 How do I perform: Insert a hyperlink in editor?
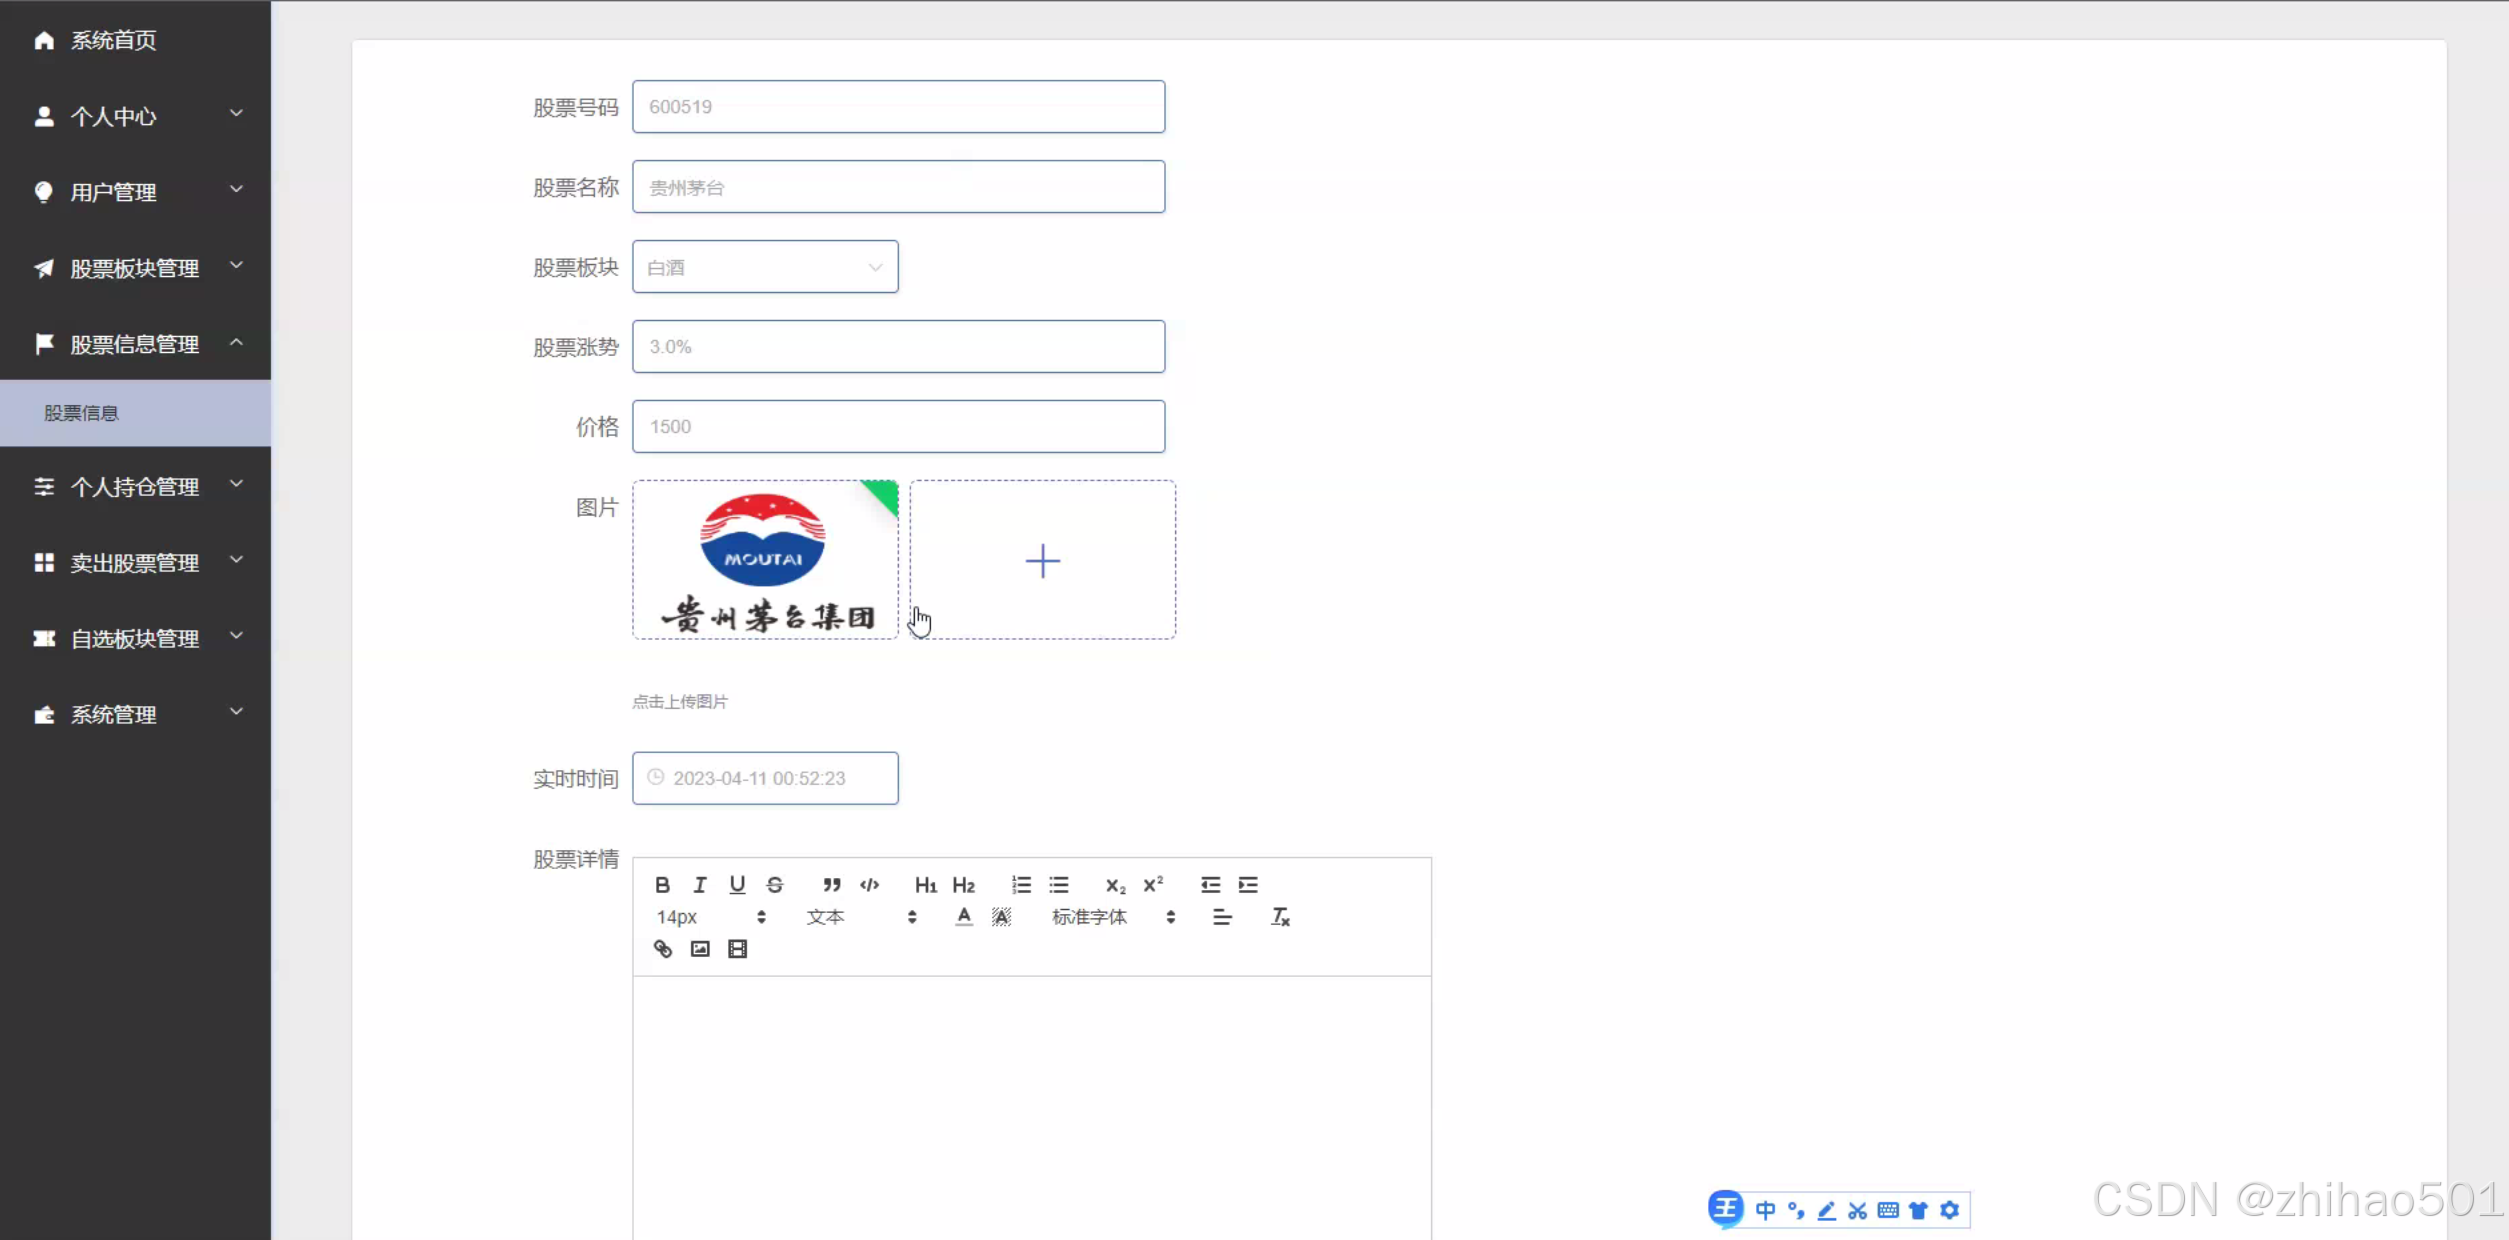coord(662,949)
